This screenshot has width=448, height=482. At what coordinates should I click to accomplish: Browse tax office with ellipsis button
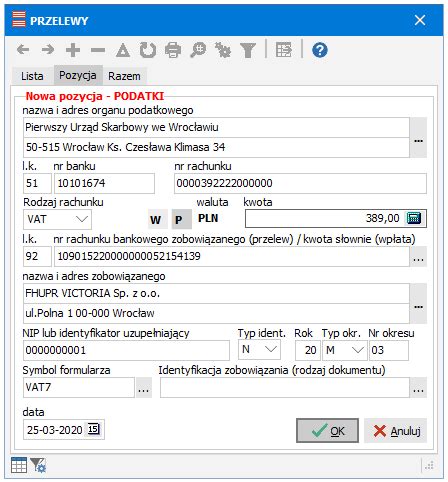[x=418, y=137]
